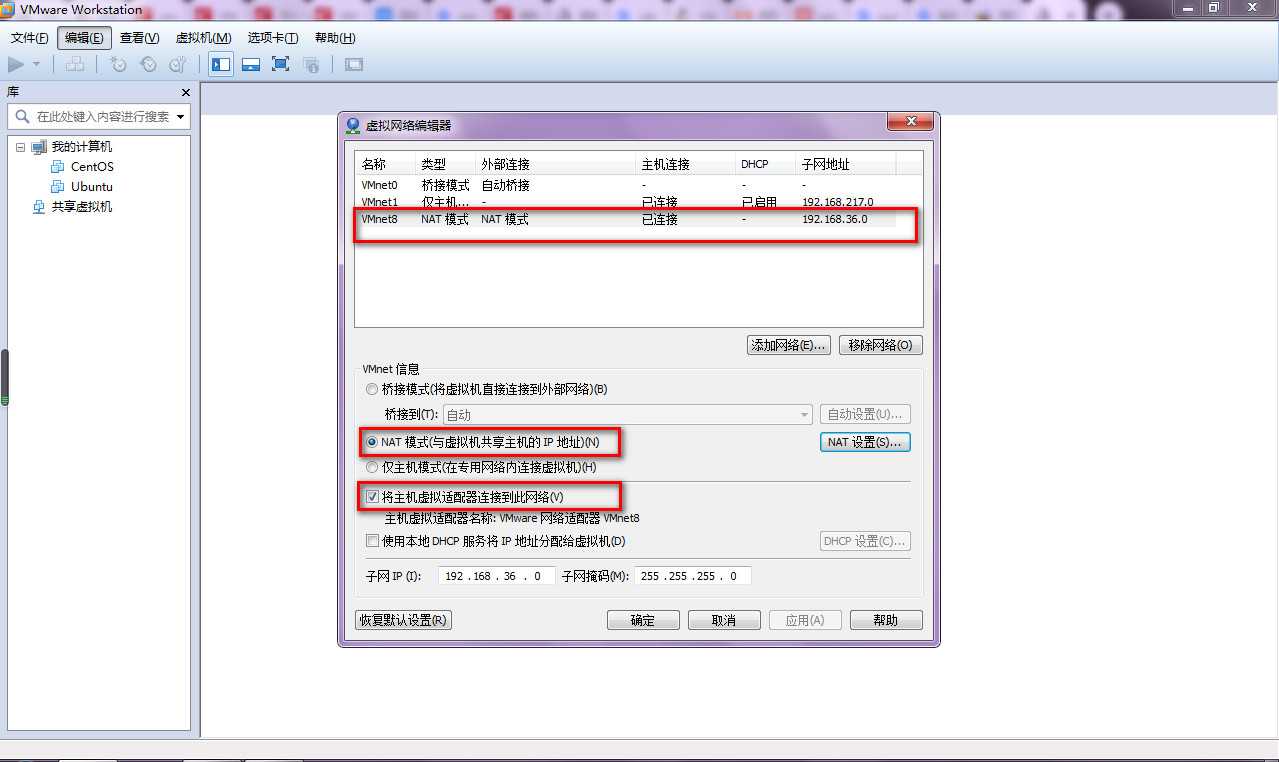Click the 添加网络(E)... button

click(789, 345)
